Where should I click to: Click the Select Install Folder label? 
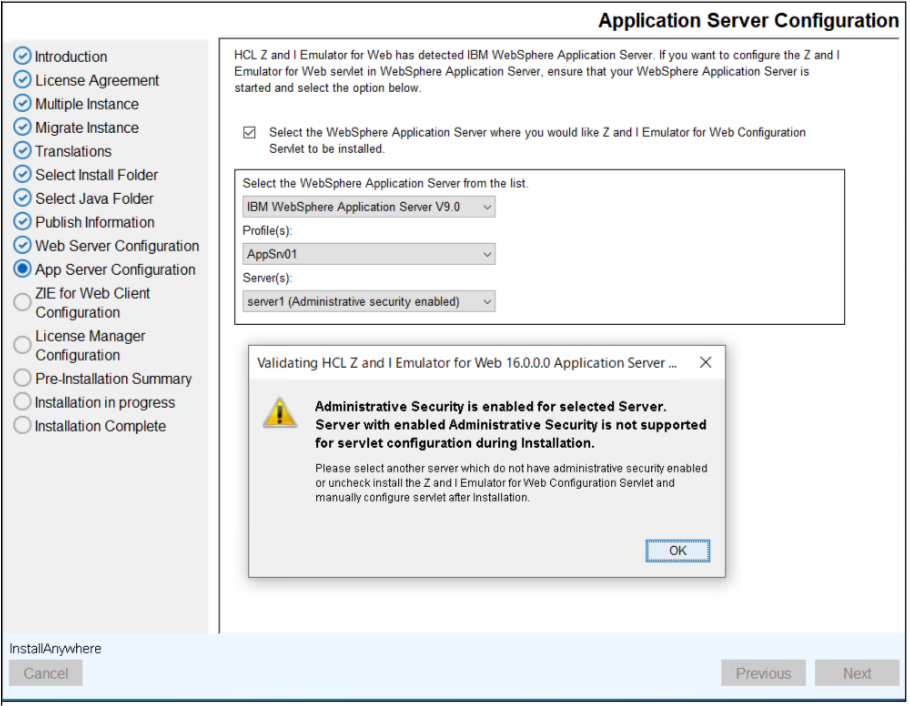point(96,175)
